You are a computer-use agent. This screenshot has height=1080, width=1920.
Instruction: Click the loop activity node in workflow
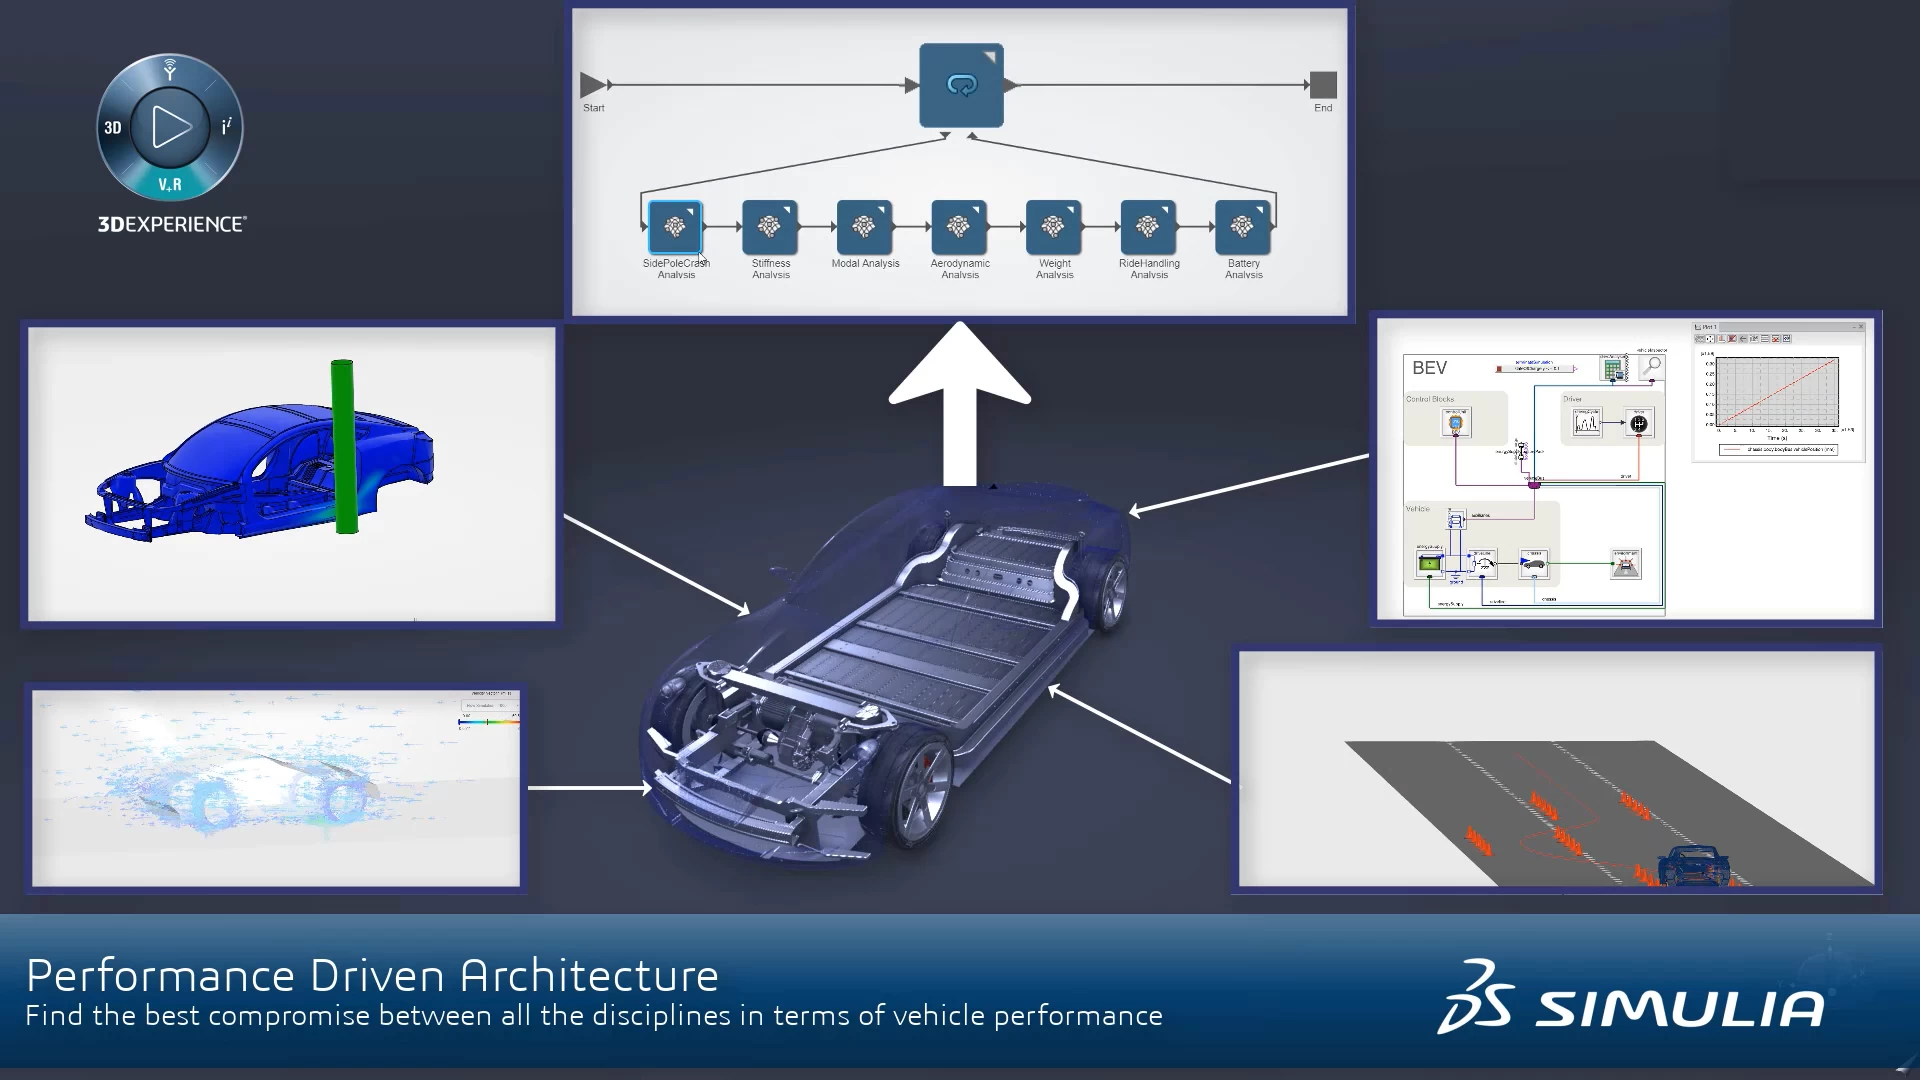(961, 85)
